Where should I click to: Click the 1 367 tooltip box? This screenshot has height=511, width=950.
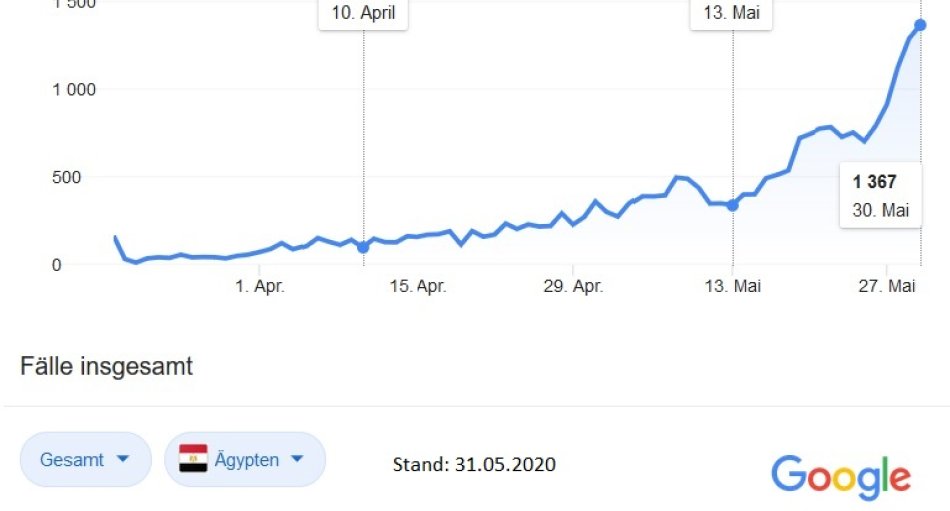coord(880,196)
